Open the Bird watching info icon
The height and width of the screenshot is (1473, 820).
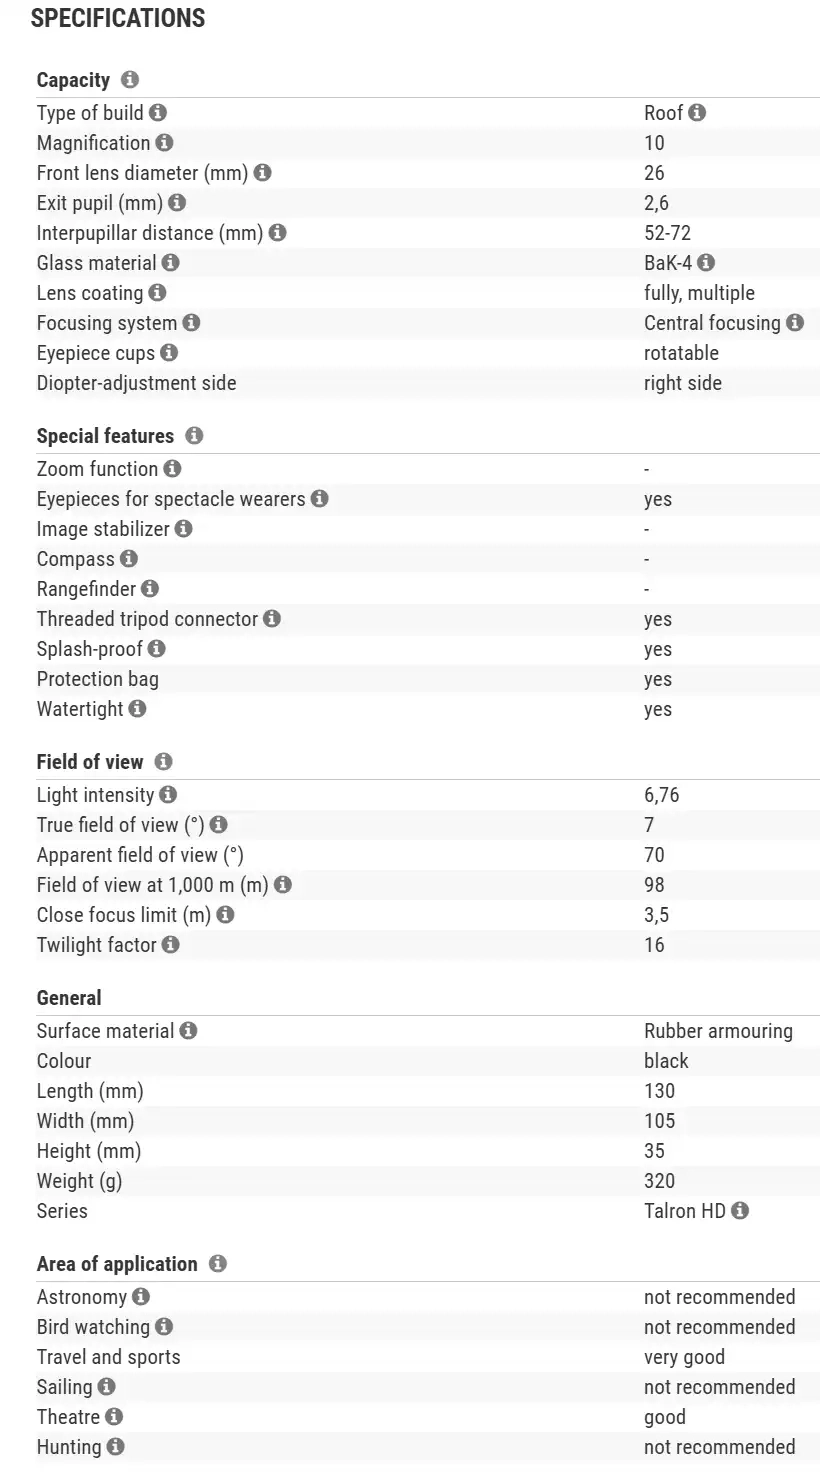164,1327
